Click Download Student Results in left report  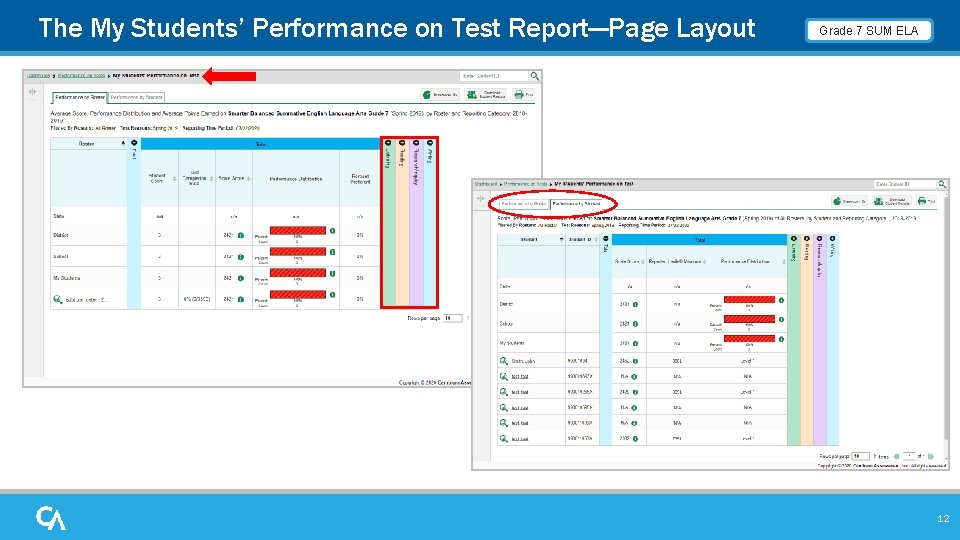click(486, 95)
